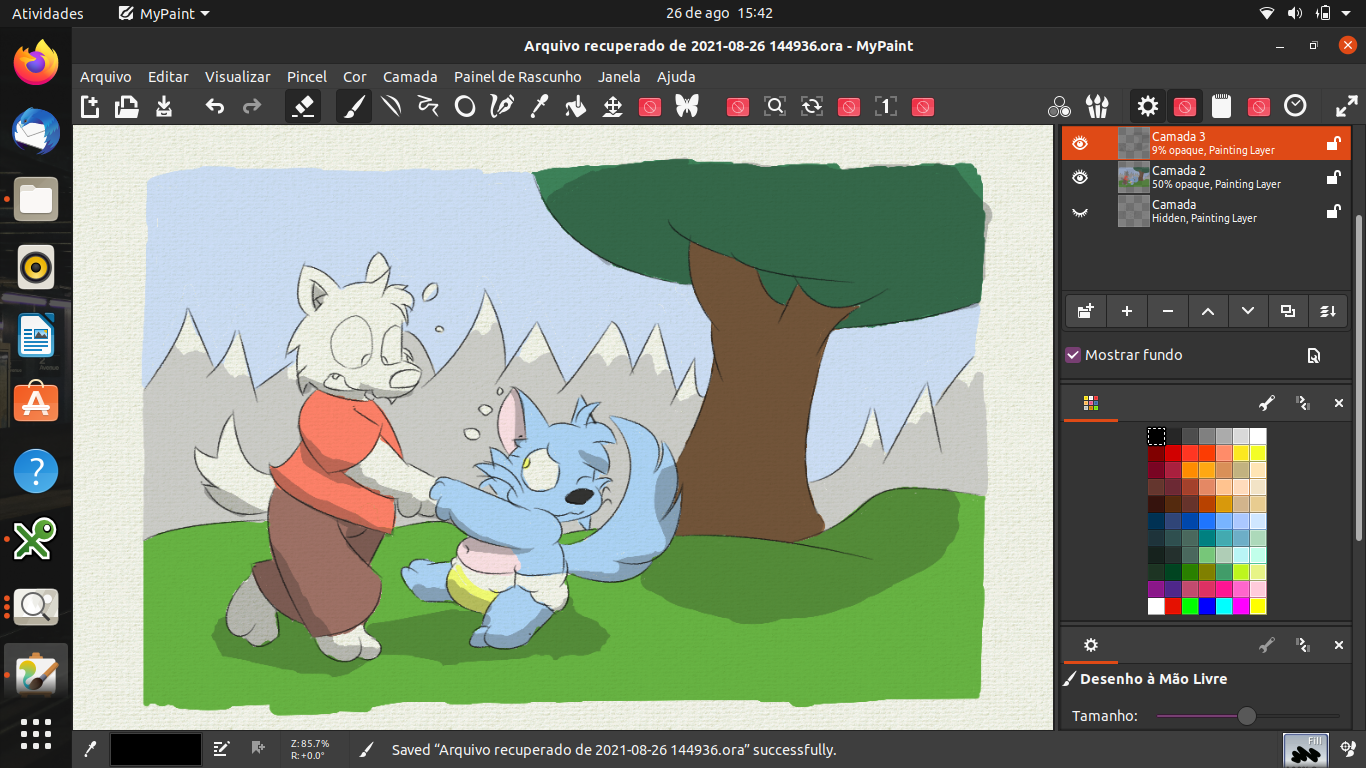Undo the last stroke
The width and height of the screenshot is (1366, 768).
(x=215, y=106)
